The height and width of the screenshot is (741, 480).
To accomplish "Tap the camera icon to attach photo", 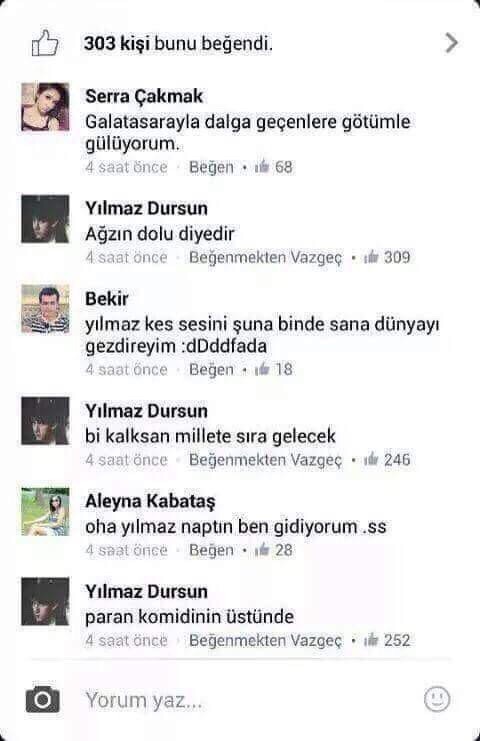I will [43, 699].
